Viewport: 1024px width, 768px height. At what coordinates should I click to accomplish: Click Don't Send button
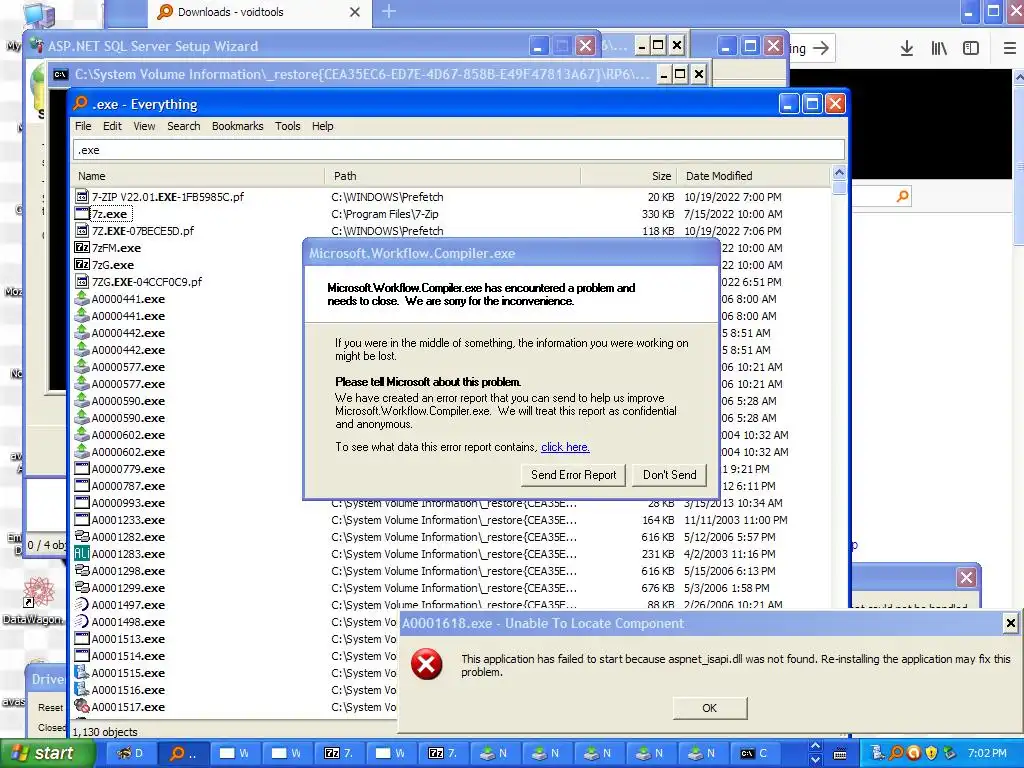(x=669, y=475)
